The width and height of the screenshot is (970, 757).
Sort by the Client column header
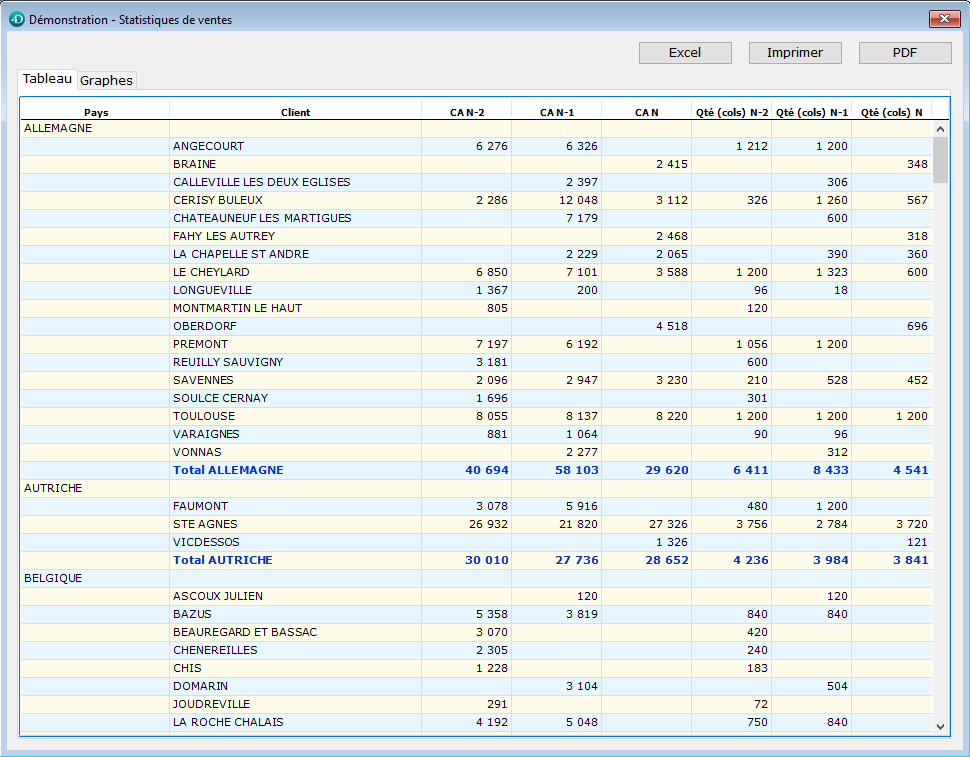click(x=295, y=112)
